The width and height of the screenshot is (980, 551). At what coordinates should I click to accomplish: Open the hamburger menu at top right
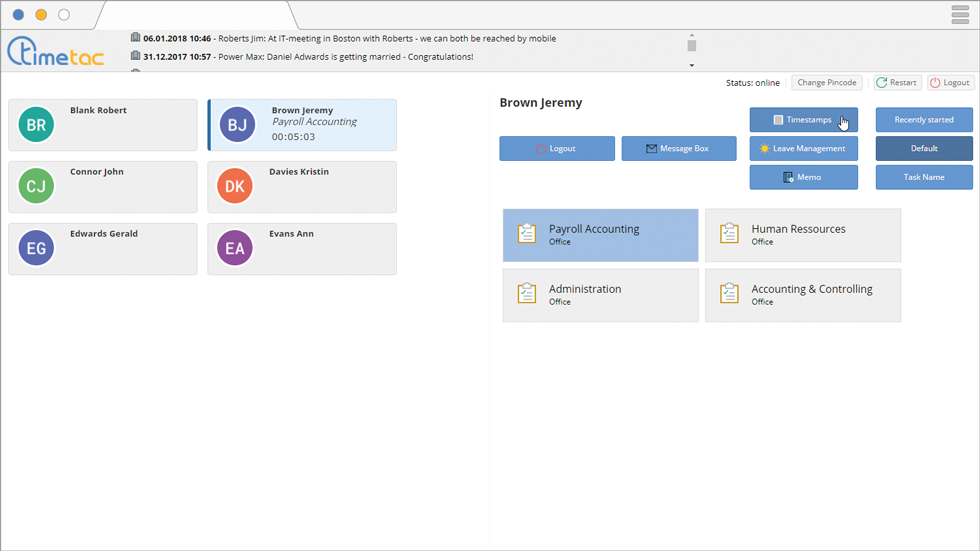960,15
